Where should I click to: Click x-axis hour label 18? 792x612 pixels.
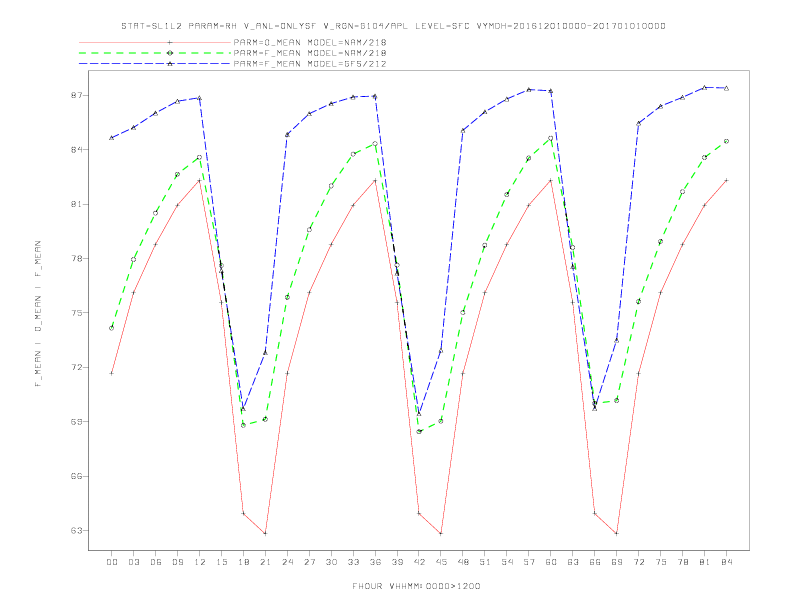pyautogui.click(x=243, y=562)
